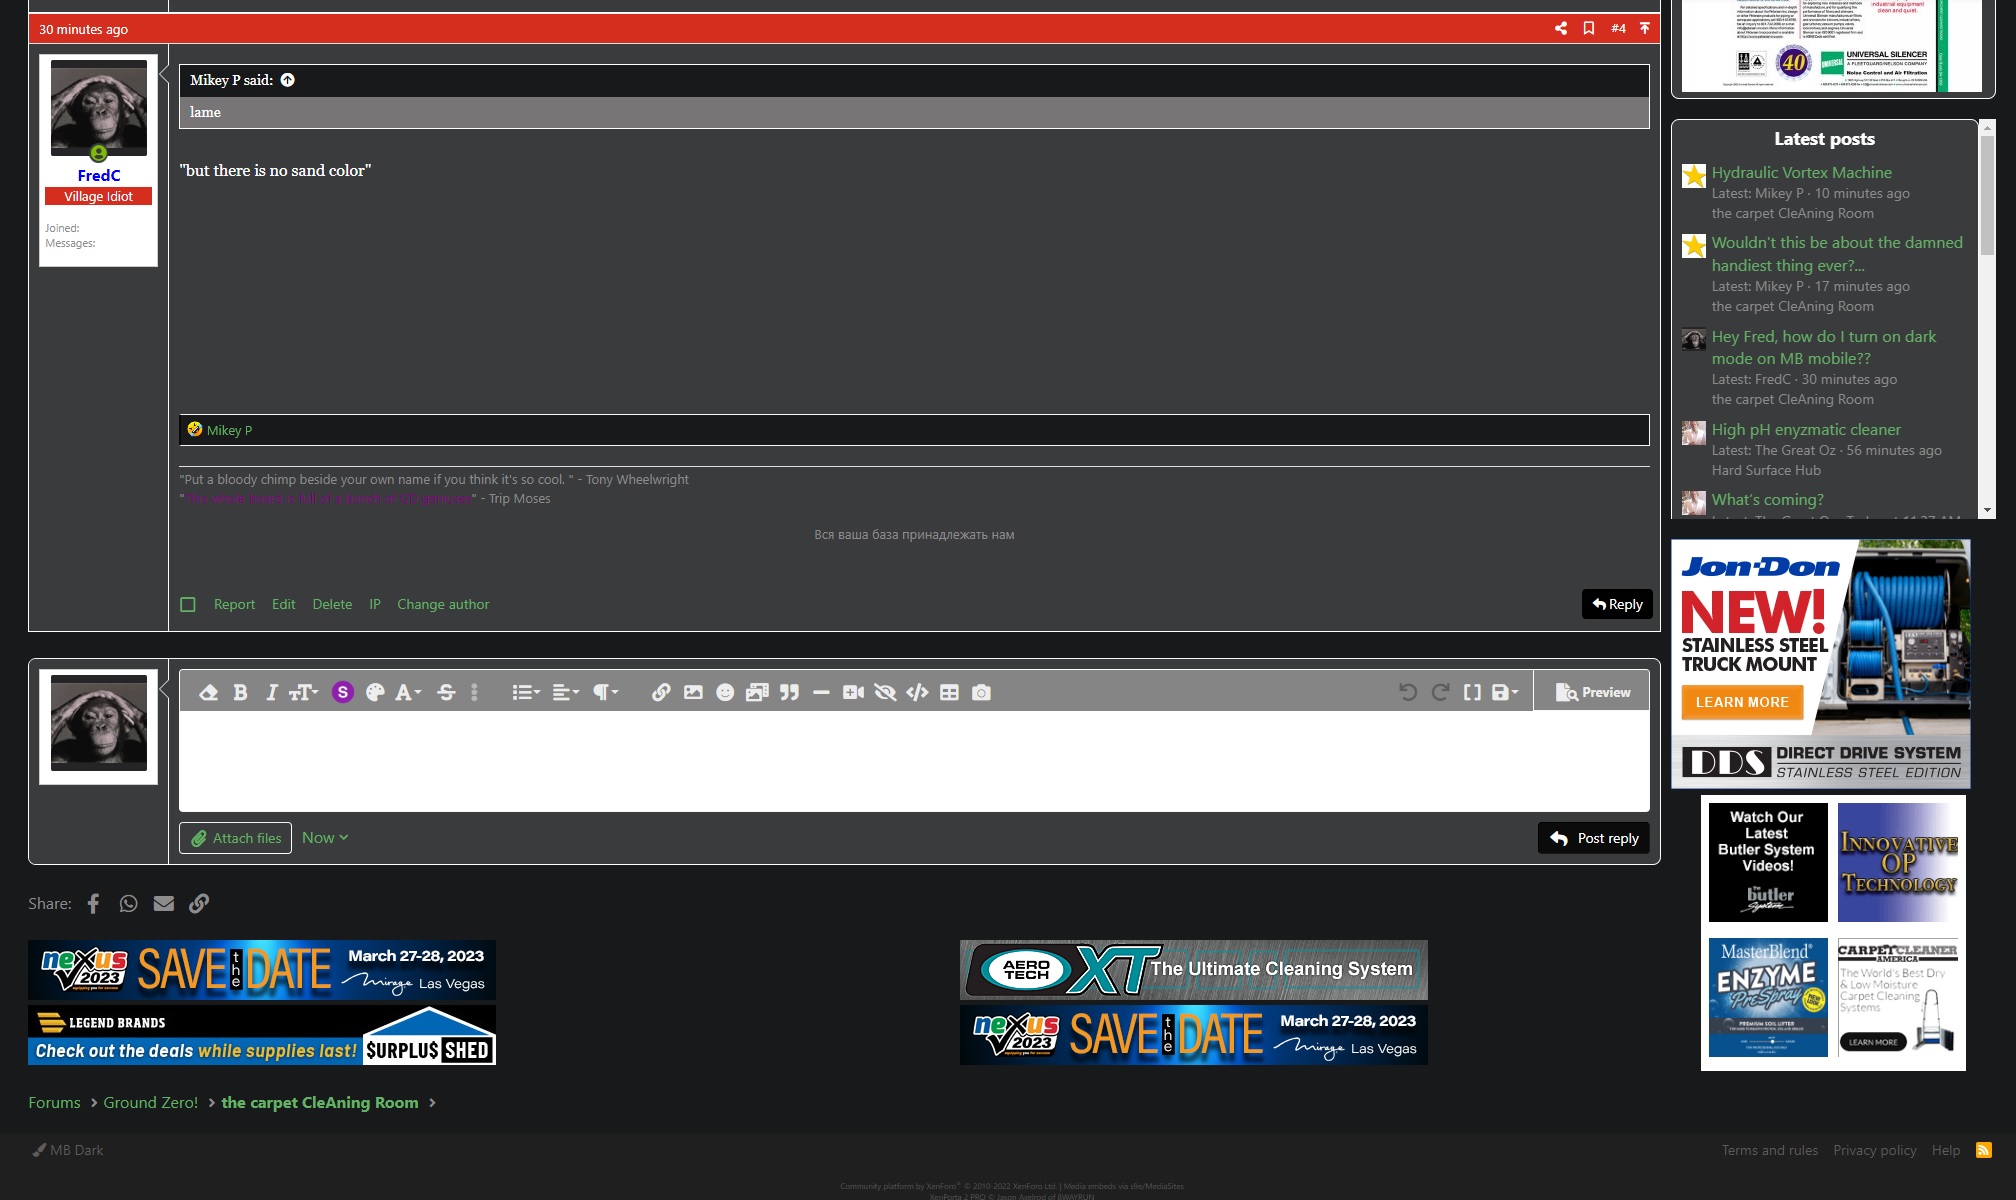
Task: Click the undo icon in editor
Action: (1407, 692)
